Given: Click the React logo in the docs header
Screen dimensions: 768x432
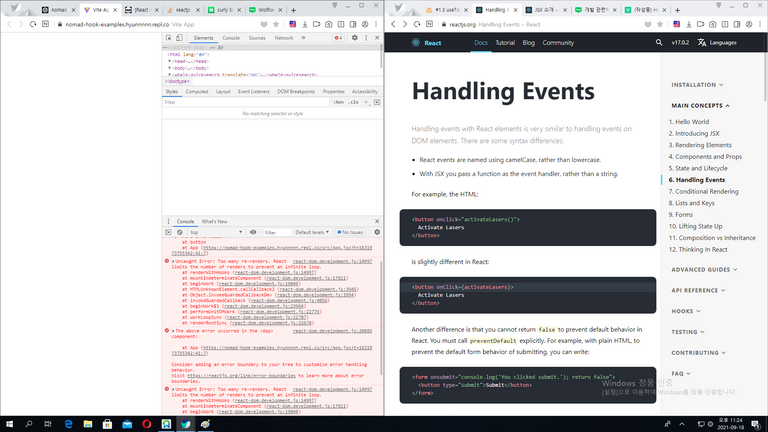Looking at the screenshot, I should [x=426, y=43].
